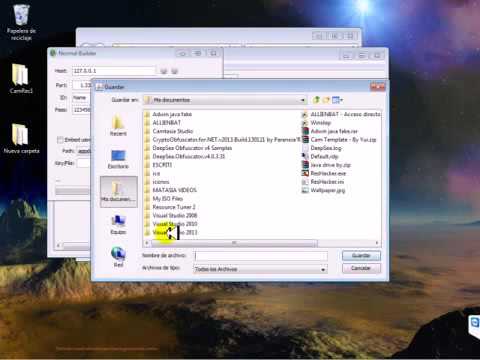Viewport: 480px width, 360px height.
Task: Select the CryptoObfuscator for .NET folder
Action: 222,140
